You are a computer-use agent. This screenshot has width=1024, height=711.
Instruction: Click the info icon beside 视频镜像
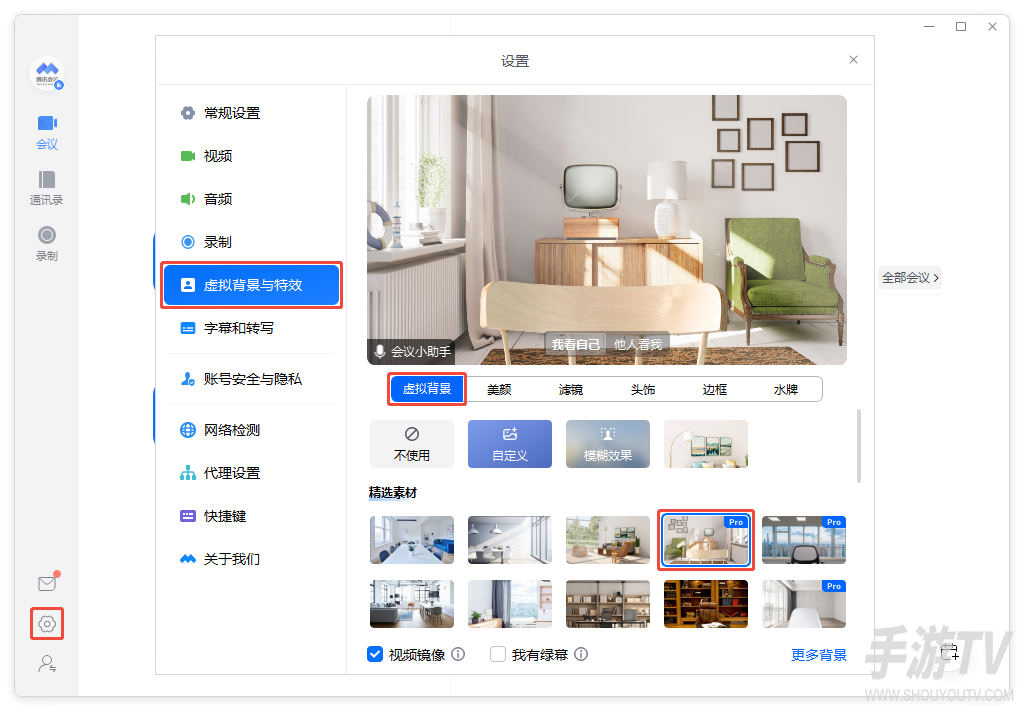tap(458, 654)
